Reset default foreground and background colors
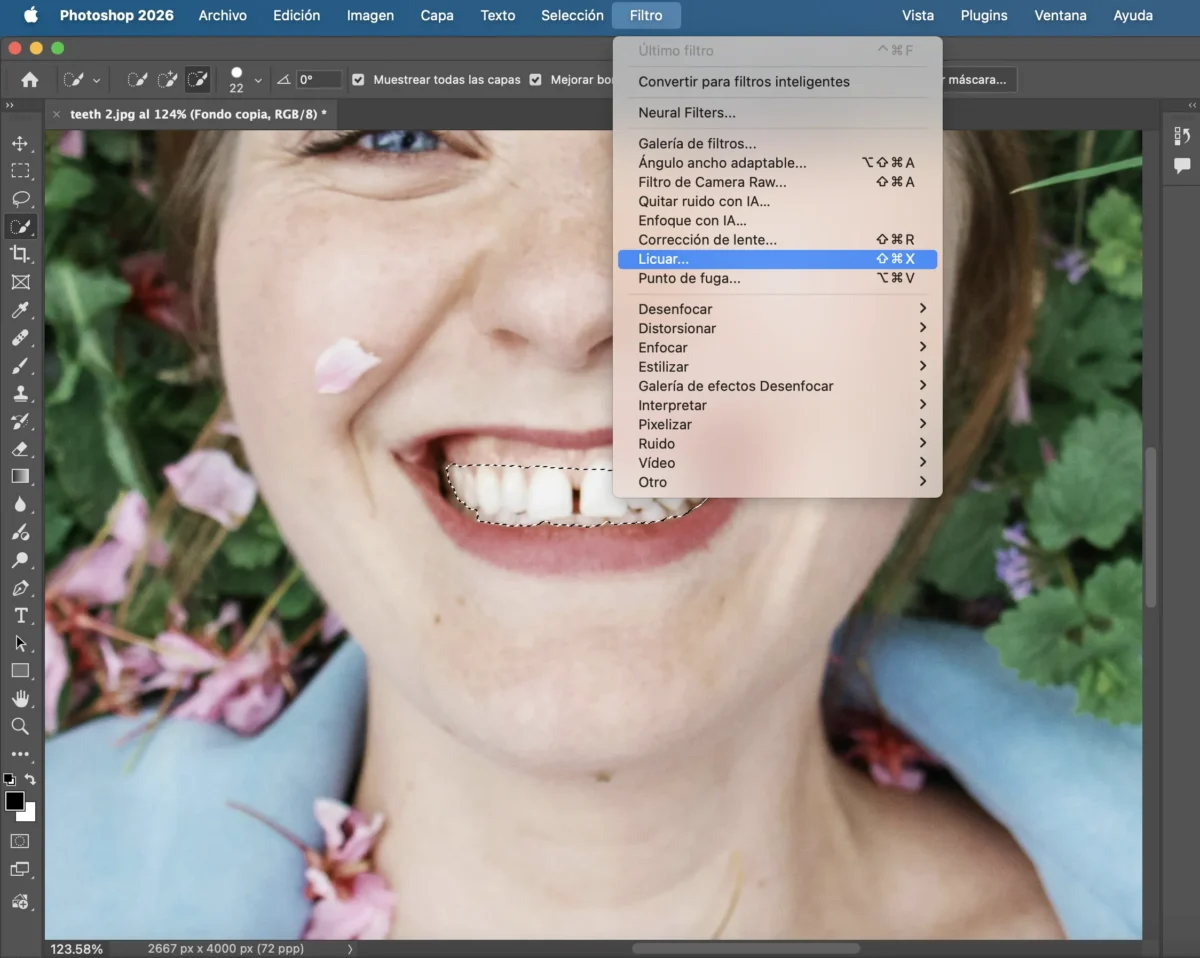The image size is (1200, 958). (9, 779)
